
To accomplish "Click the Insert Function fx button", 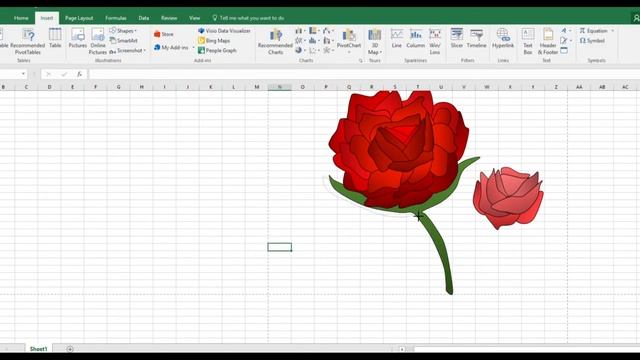I will [x=80, y=74].
